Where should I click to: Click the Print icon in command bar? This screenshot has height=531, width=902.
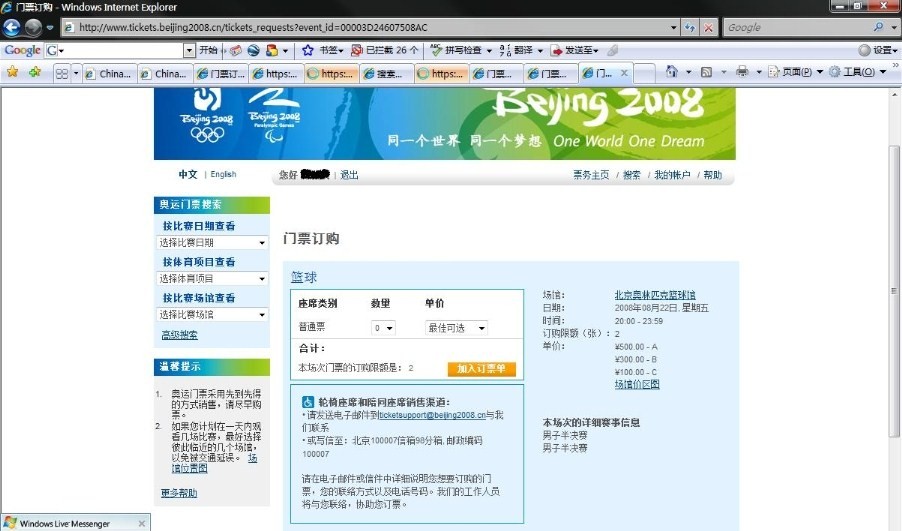742,72
